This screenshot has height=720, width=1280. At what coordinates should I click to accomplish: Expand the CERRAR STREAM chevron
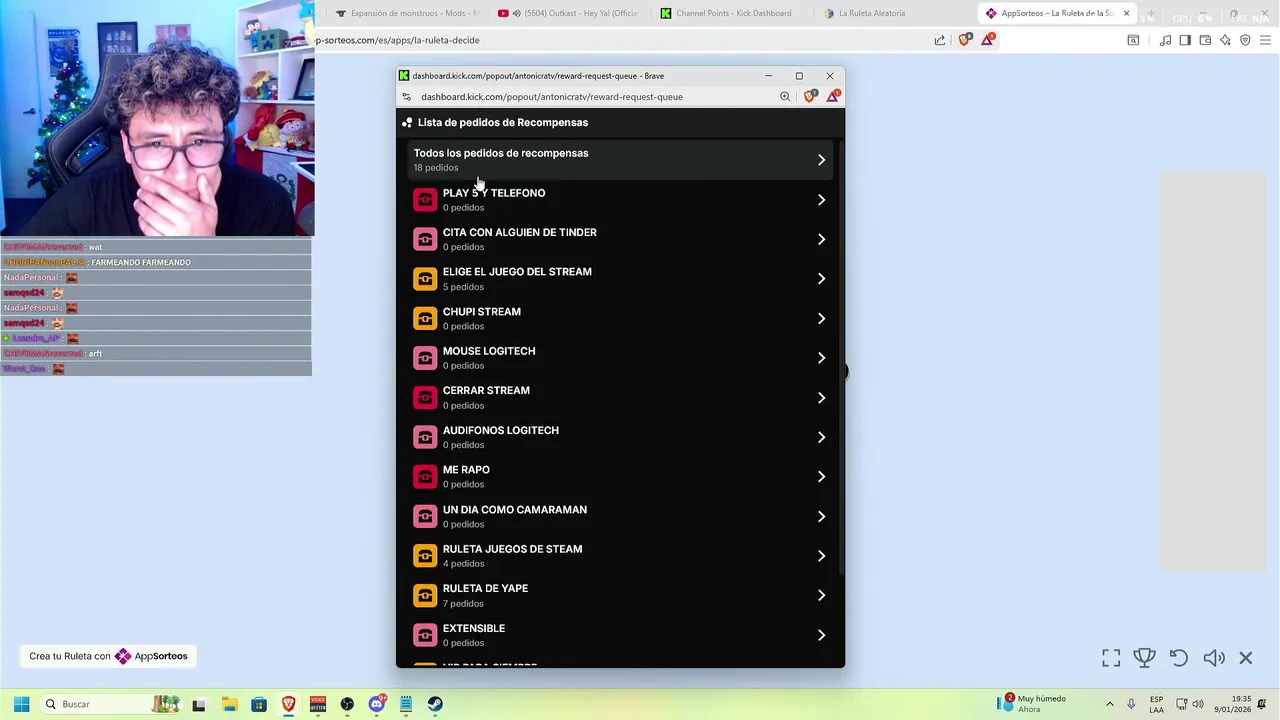pos(821,398)
